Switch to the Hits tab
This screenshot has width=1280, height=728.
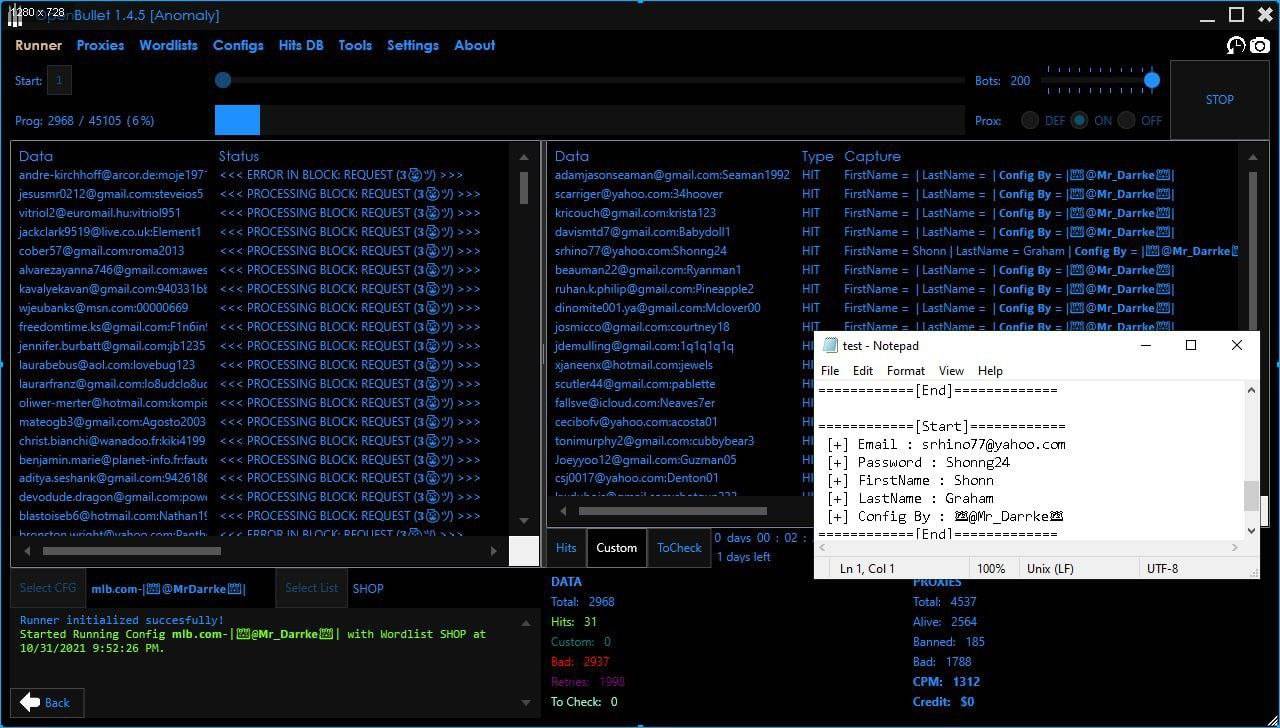tap(566, 548)
